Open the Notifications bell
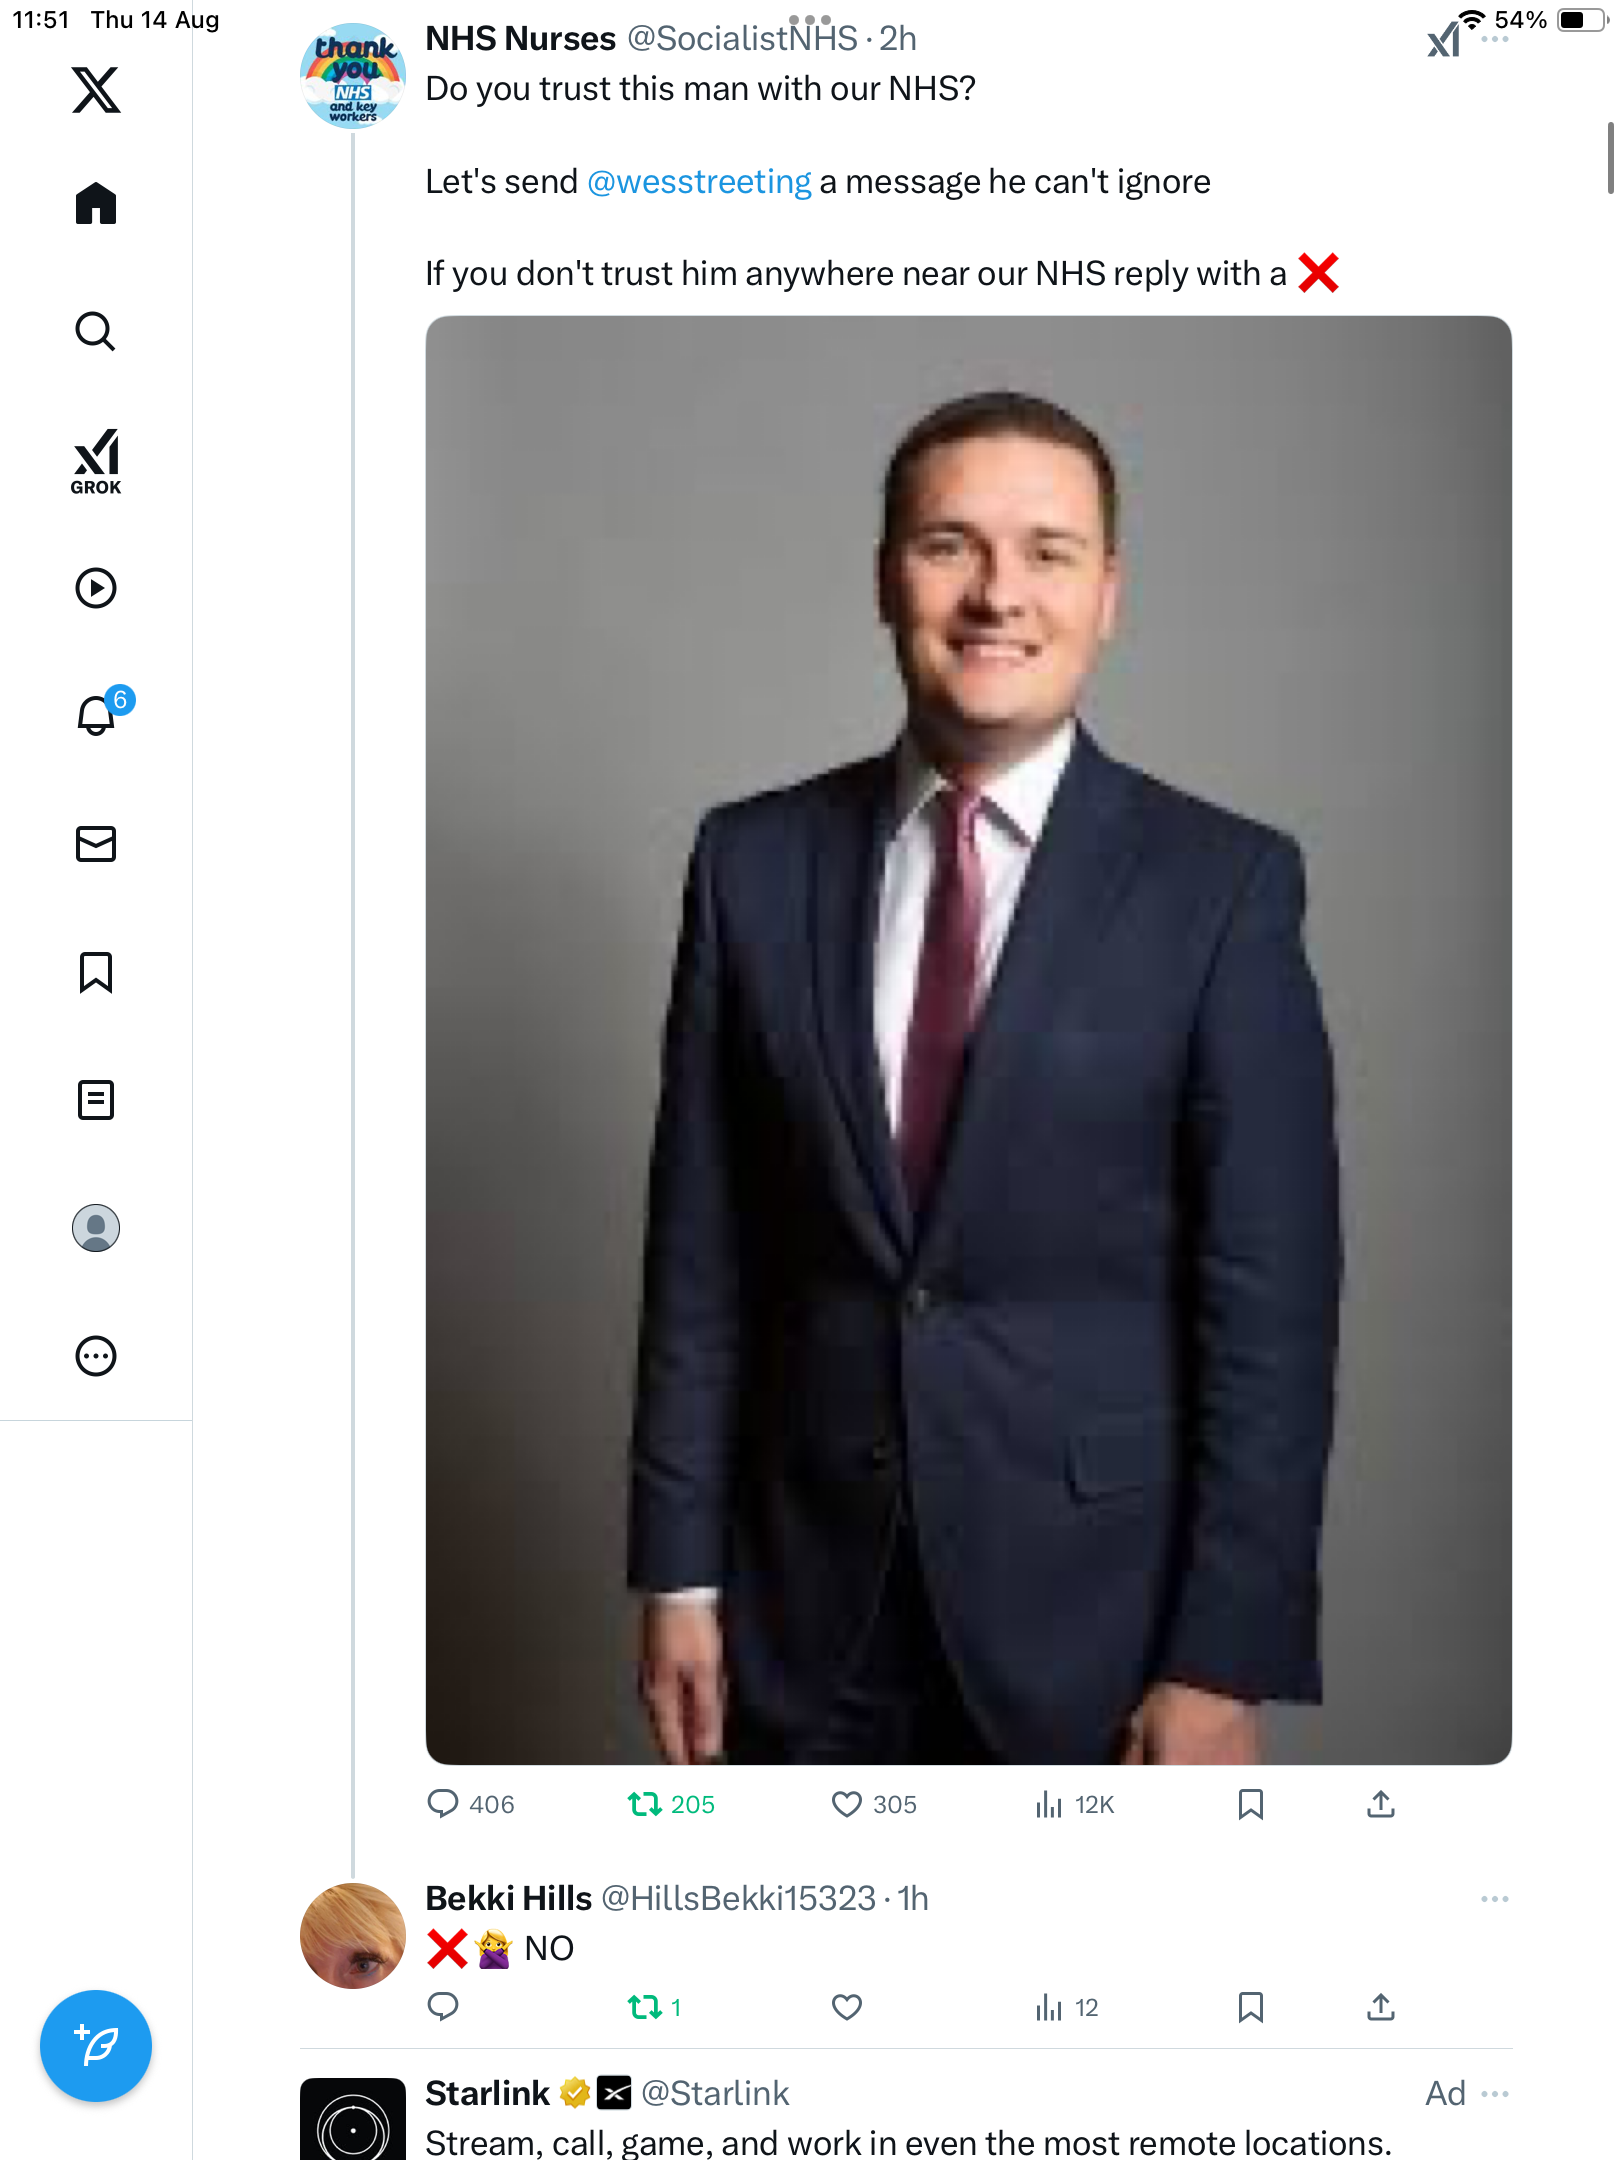 96,716
